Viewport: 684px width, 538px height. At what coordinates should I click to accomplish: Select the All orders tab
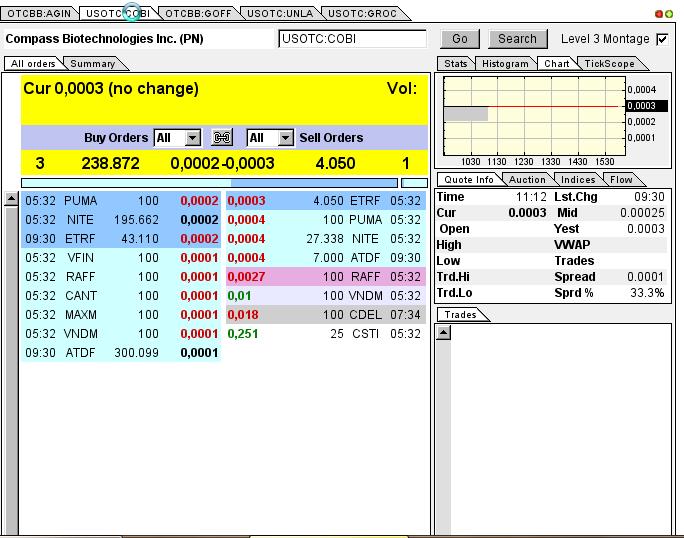(33, 64)
